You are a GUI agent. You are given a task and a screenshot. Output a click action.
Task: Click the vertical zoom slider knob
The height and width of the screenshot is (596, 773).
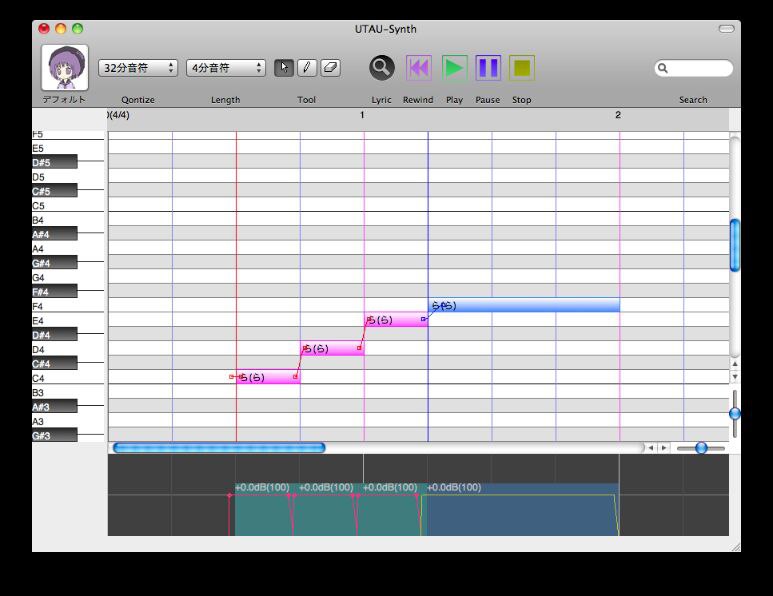735,413
